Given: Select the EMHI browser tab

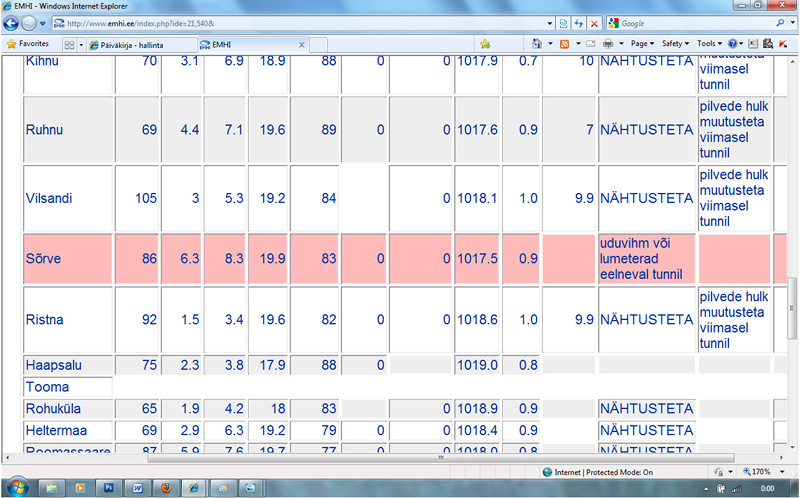Looking at the screenshot, I should (250, 44).
